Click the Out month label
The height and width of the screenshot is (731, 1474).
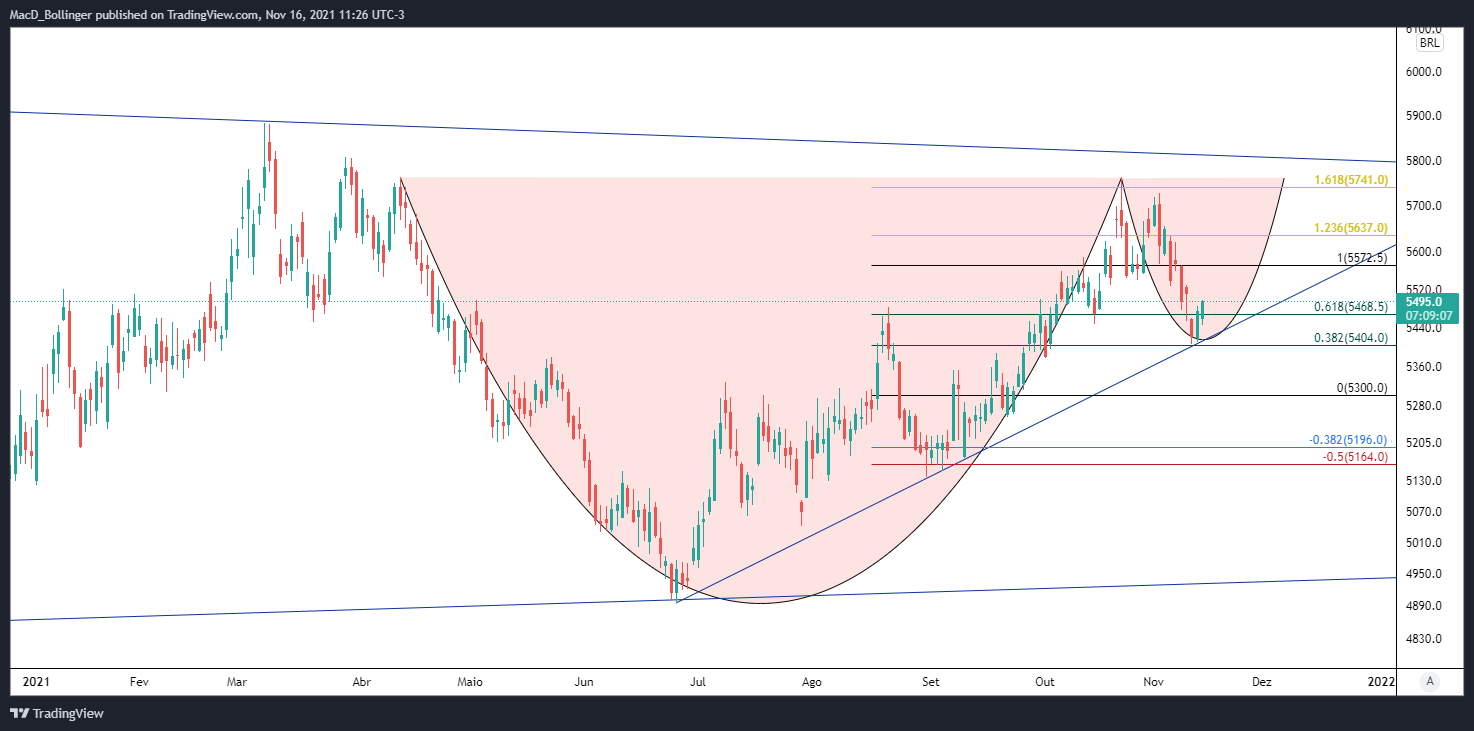[x=1045, y=682]
